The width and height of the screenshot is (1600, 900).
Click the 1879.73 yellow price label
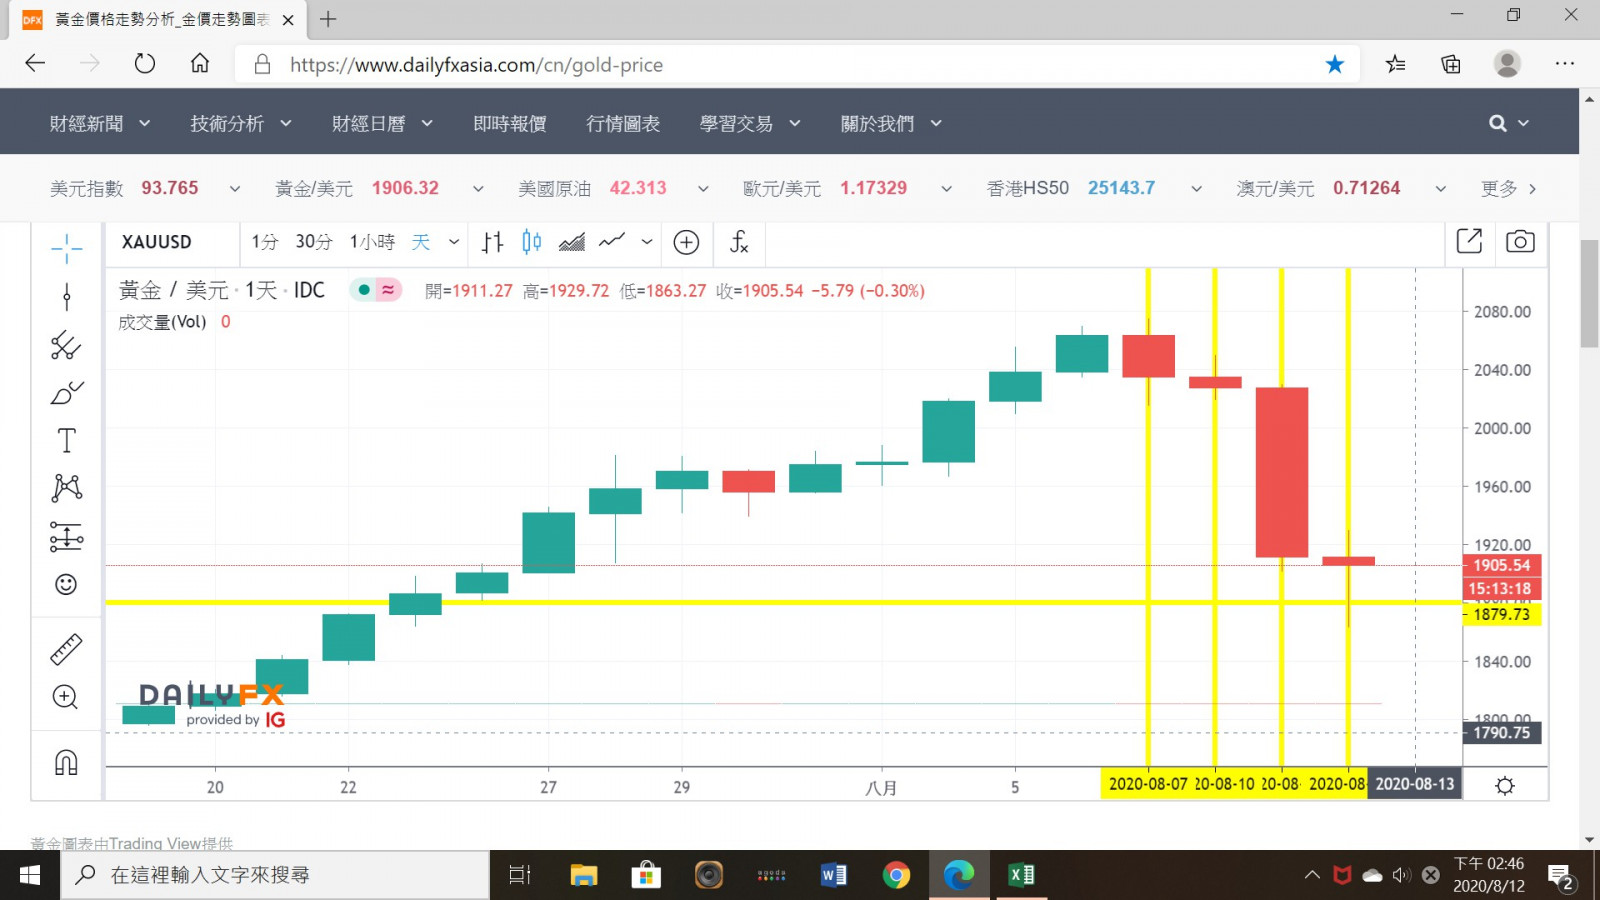(x=1502, y=614)
